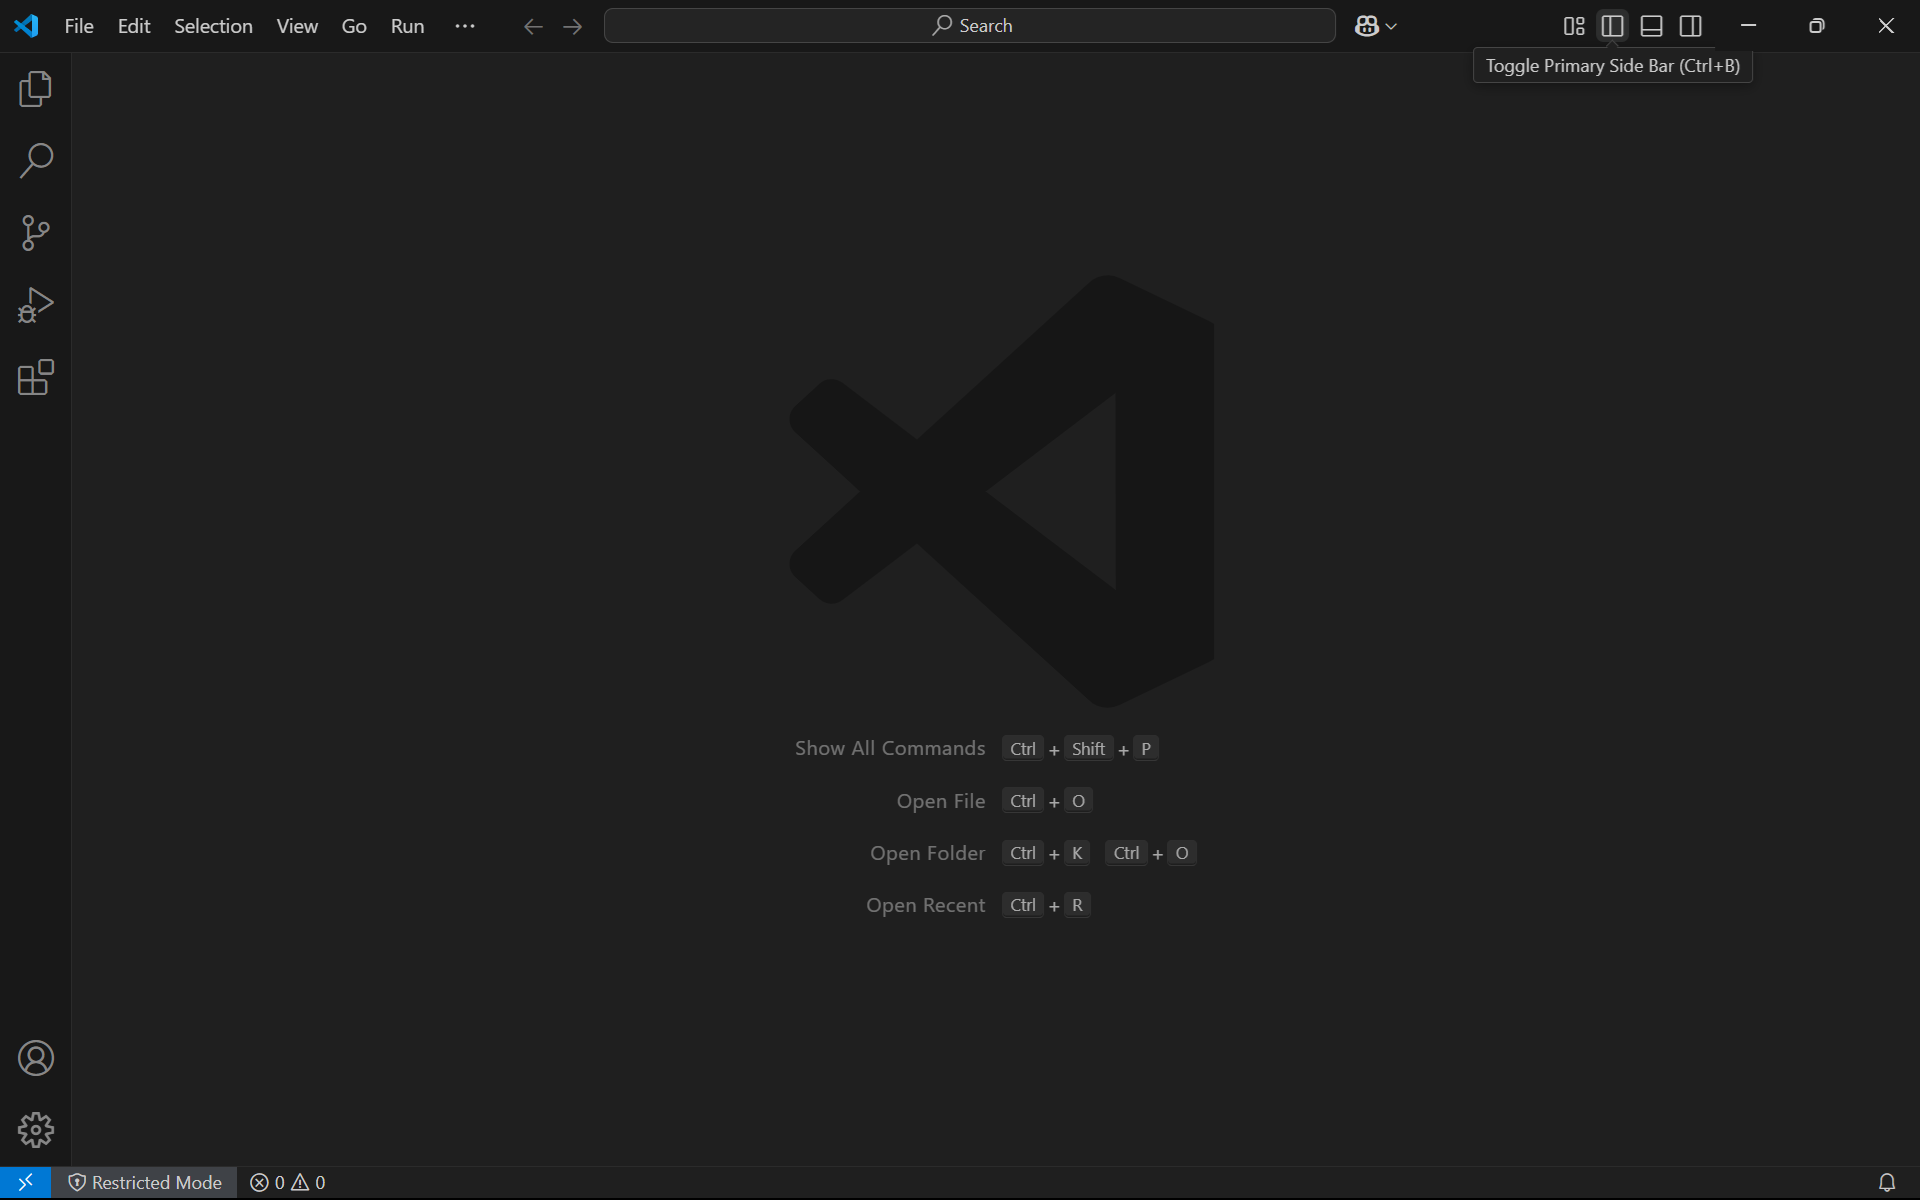
Task: Toggle the bottom Panel
Action: click(1651, 26)
